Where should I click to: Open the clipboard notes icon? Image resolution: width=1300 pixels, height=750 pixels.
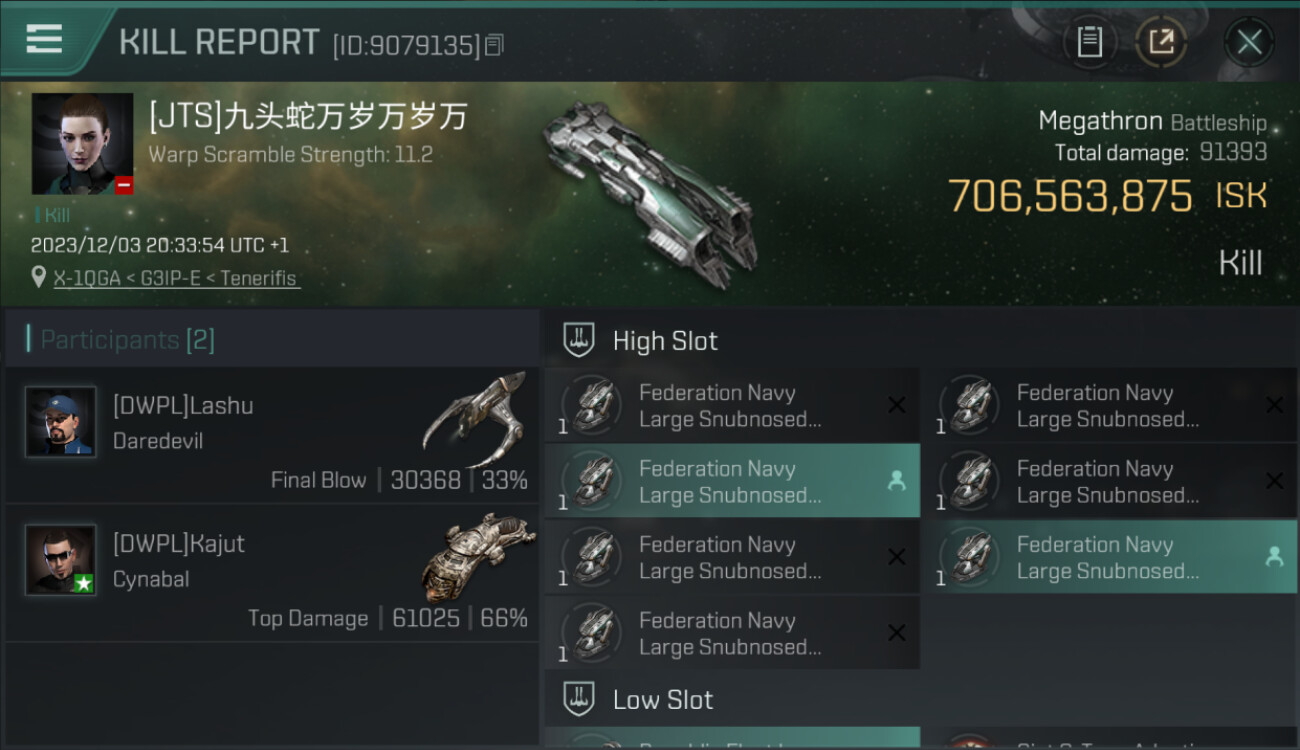[x=1089, y=42]
